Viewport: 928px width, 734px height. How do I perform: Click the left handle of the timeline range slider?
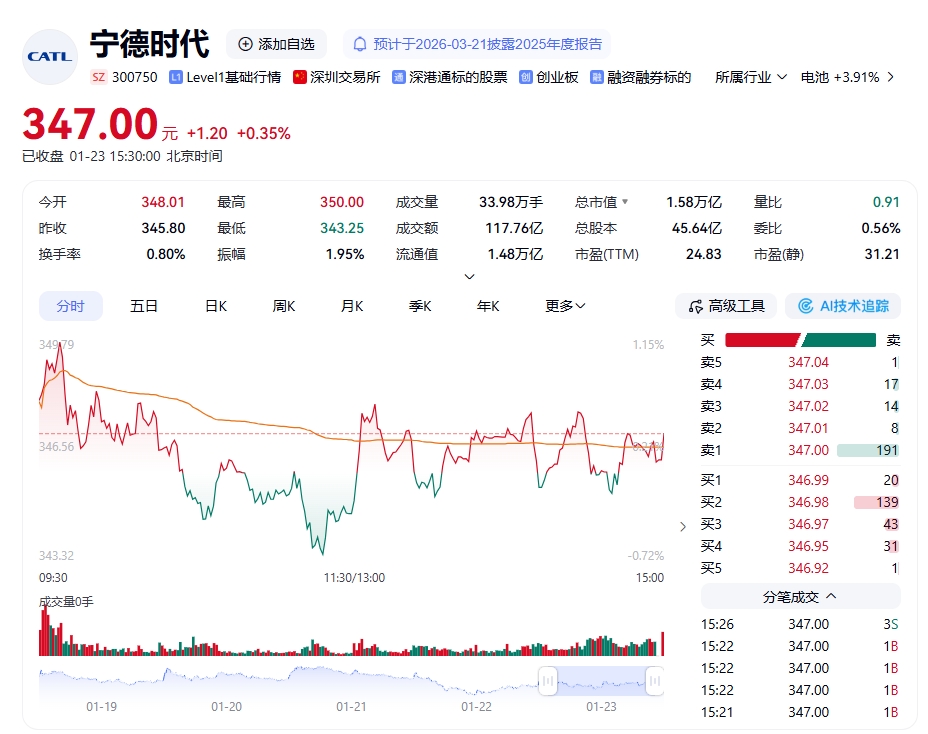[x=547, y=682]
